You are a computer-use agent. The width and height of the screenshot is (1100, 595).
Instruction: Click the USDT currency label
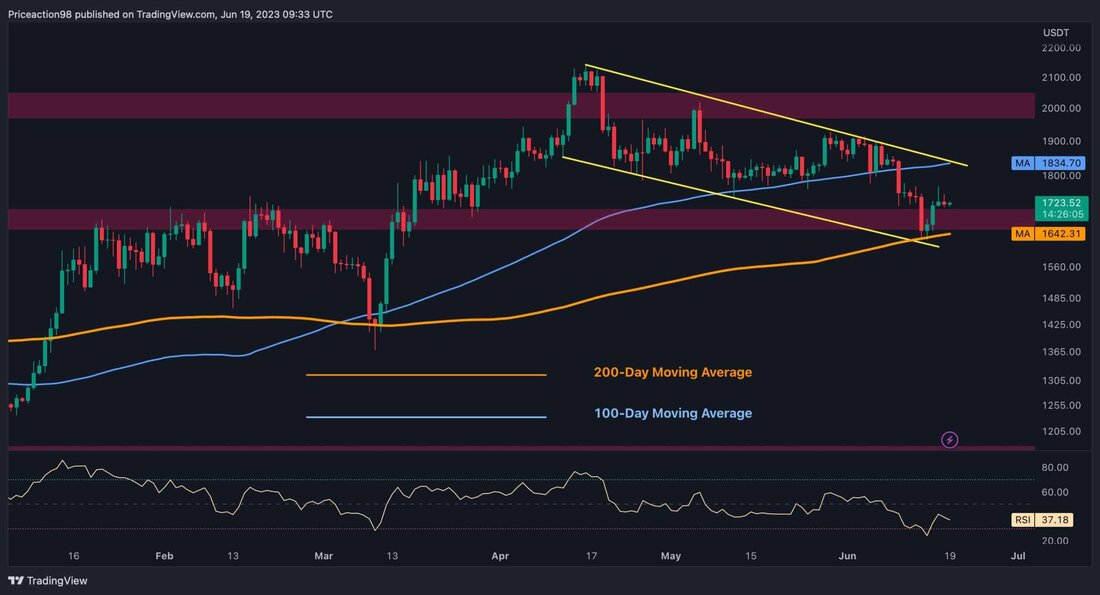(1056, 32)
